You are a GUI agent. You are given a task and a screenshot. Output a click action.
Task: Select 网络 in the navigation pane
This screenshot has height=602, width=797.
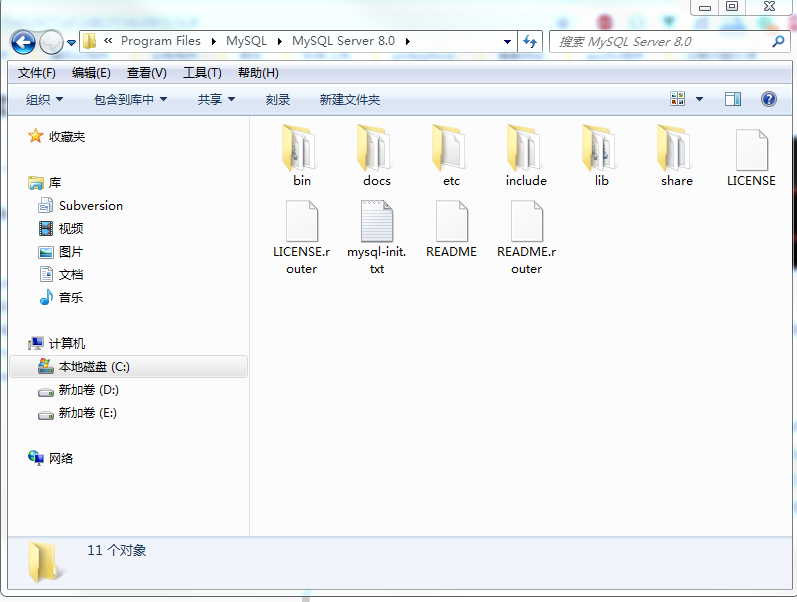click(x=51, y=458)
